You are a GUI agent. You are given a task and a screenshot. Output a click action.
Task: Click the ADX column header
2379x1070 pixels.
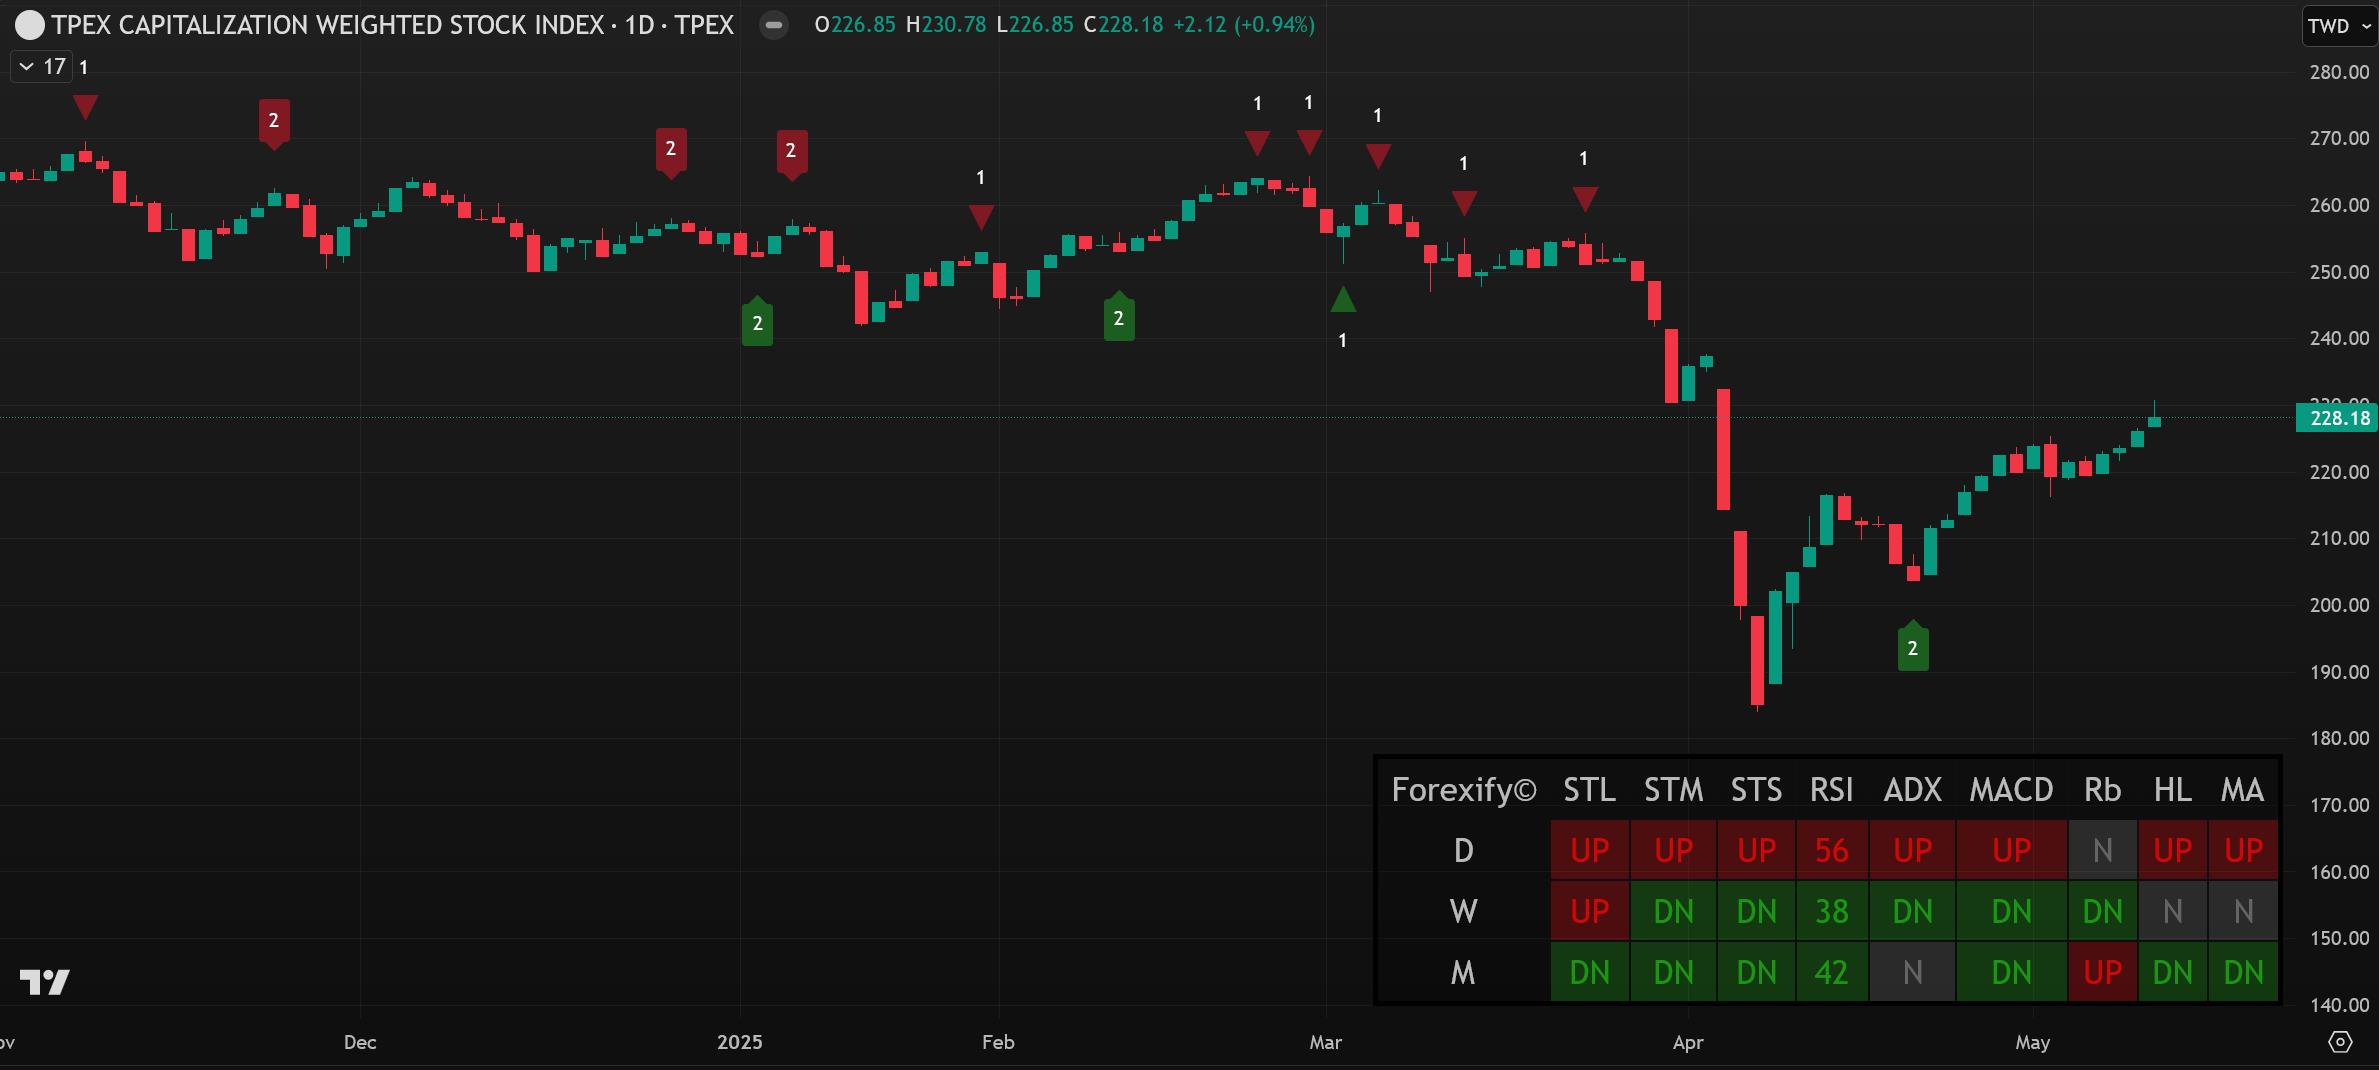[1912, 790]
